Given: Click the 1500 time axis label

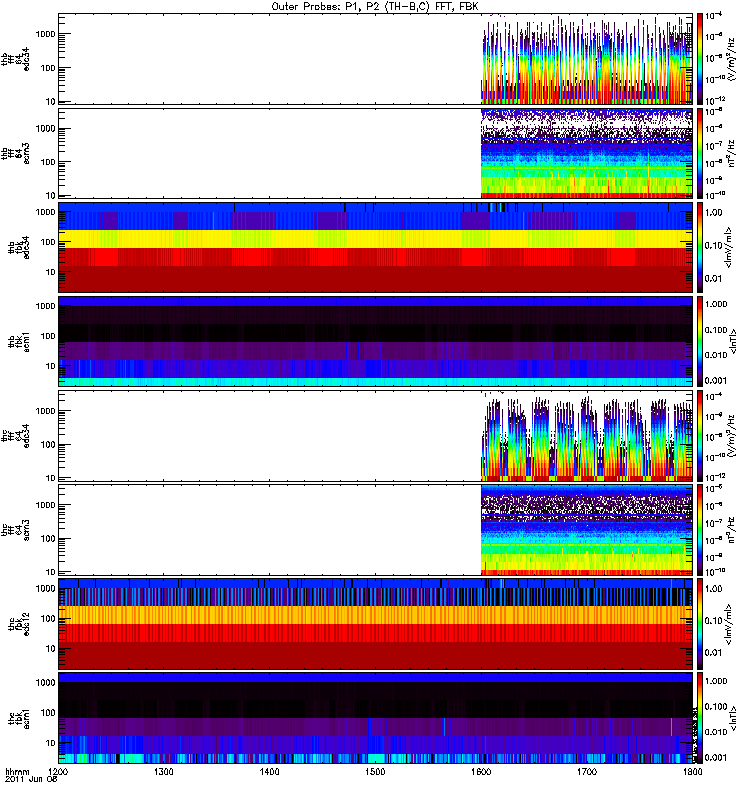Looking at the screenshot, I should click(x=375, y=771).
